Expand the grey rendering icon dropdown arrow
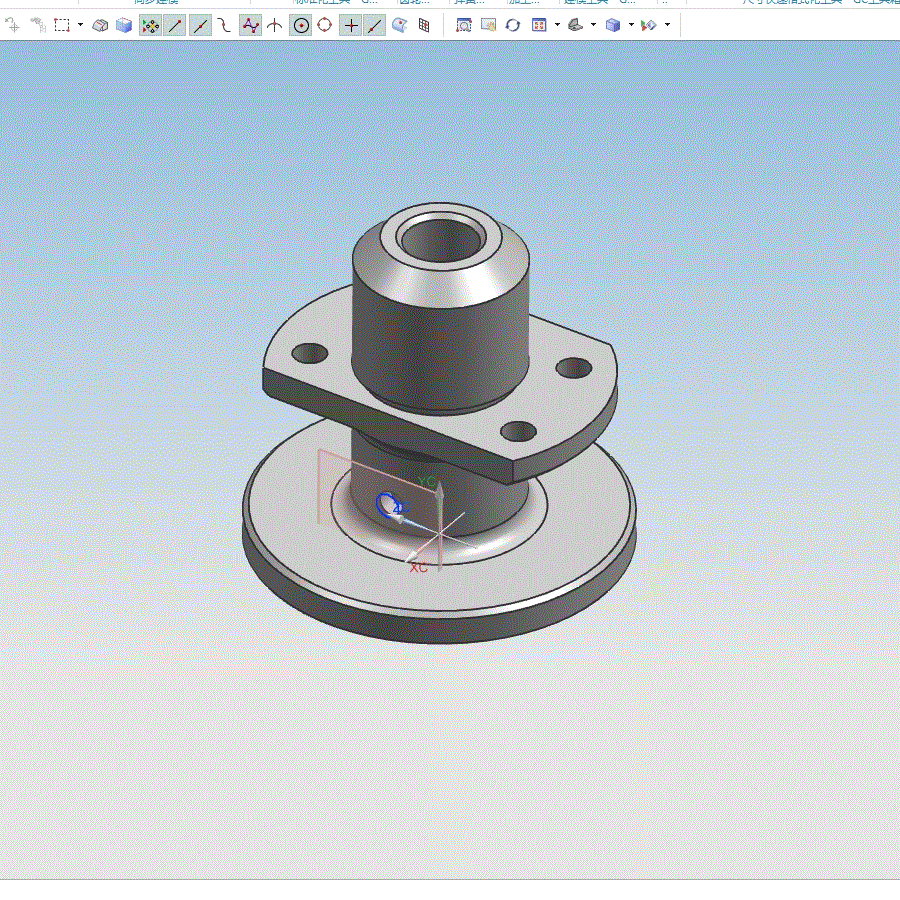 tap(593, 25)
